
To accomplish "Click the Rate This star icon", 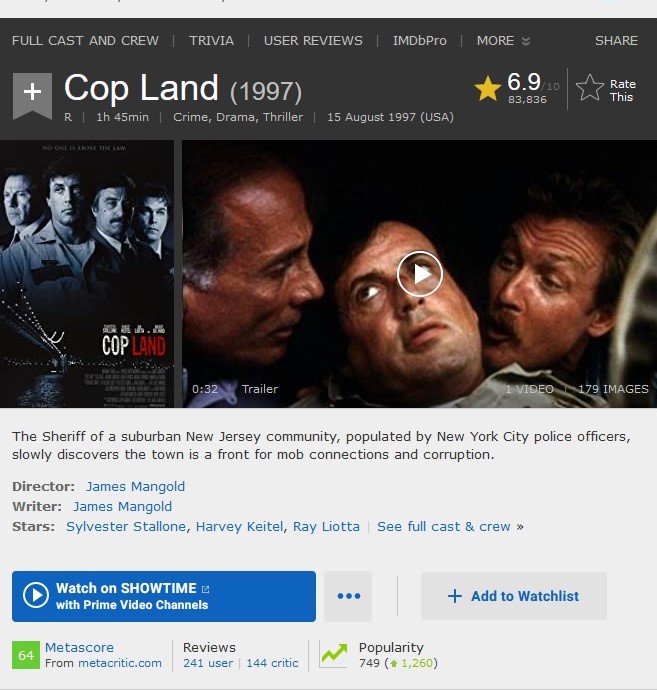I will (x=590, y=88).
